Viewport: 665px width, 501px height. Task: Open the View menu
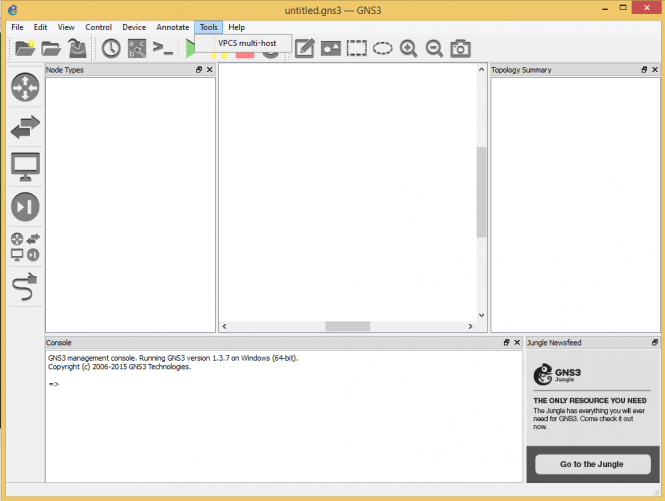point(66,27)
